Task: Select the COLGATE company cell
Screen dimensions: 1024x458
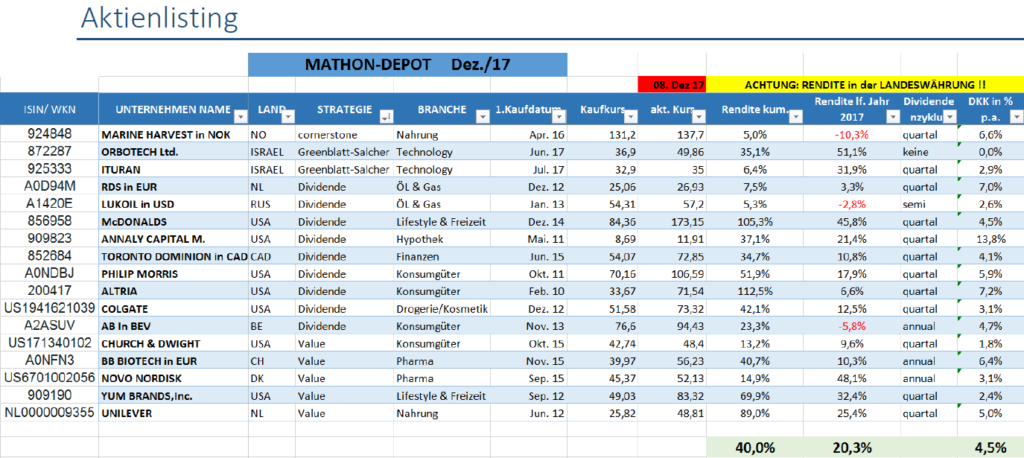Action: pos(173,308)
